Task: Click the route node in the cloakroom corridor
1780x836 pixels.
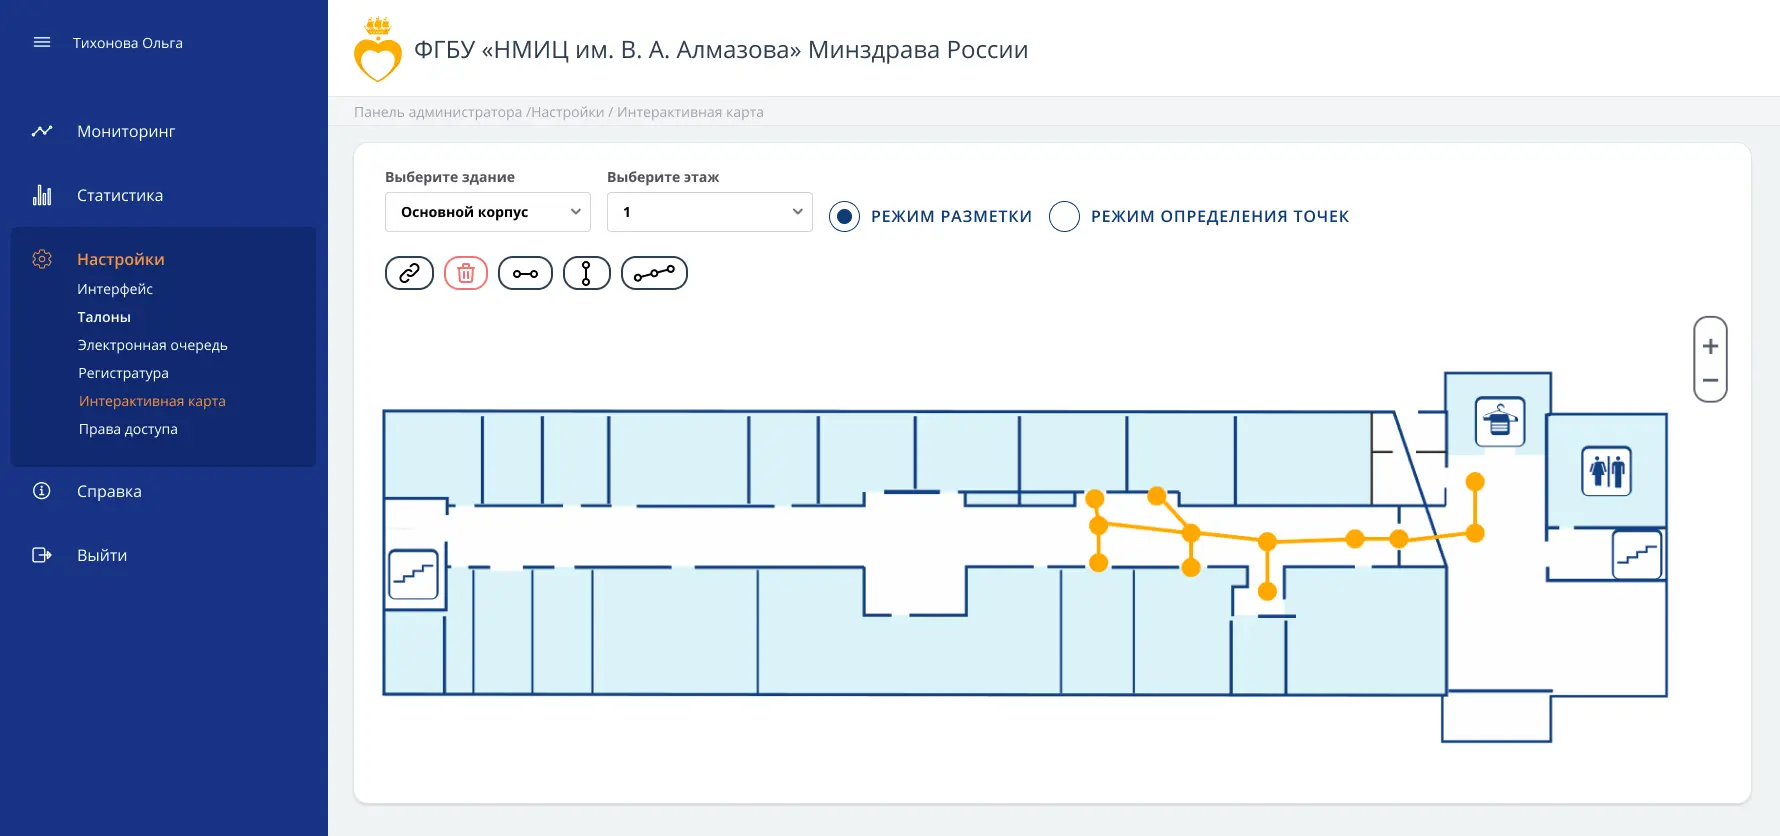Action: click(x=1475, y=482)
